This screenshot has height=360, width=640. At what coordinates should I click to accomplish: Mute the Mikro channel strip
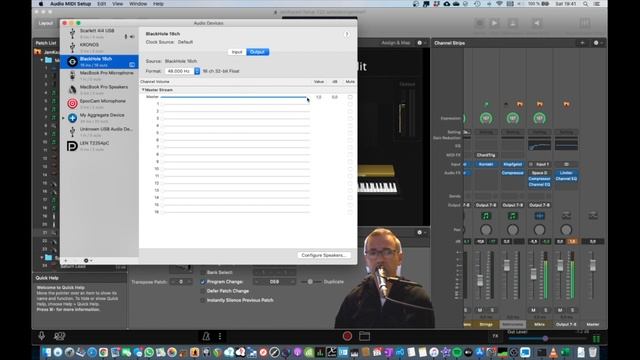[533, 310]
